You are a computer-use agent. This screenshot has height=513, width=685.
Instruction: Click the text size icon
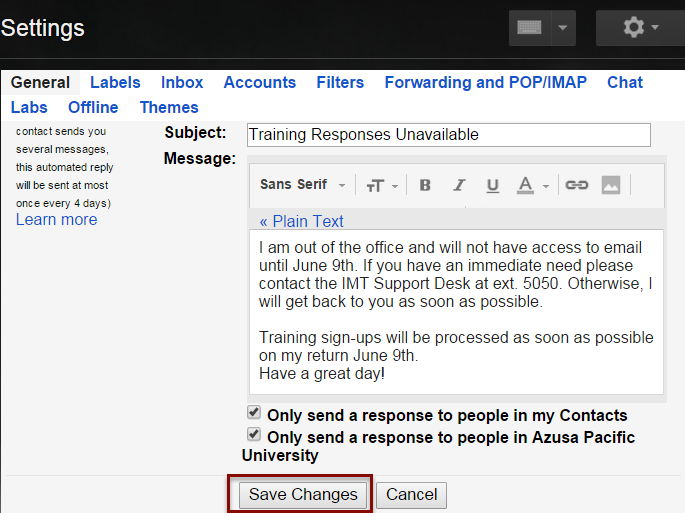[x=375, y=186]
